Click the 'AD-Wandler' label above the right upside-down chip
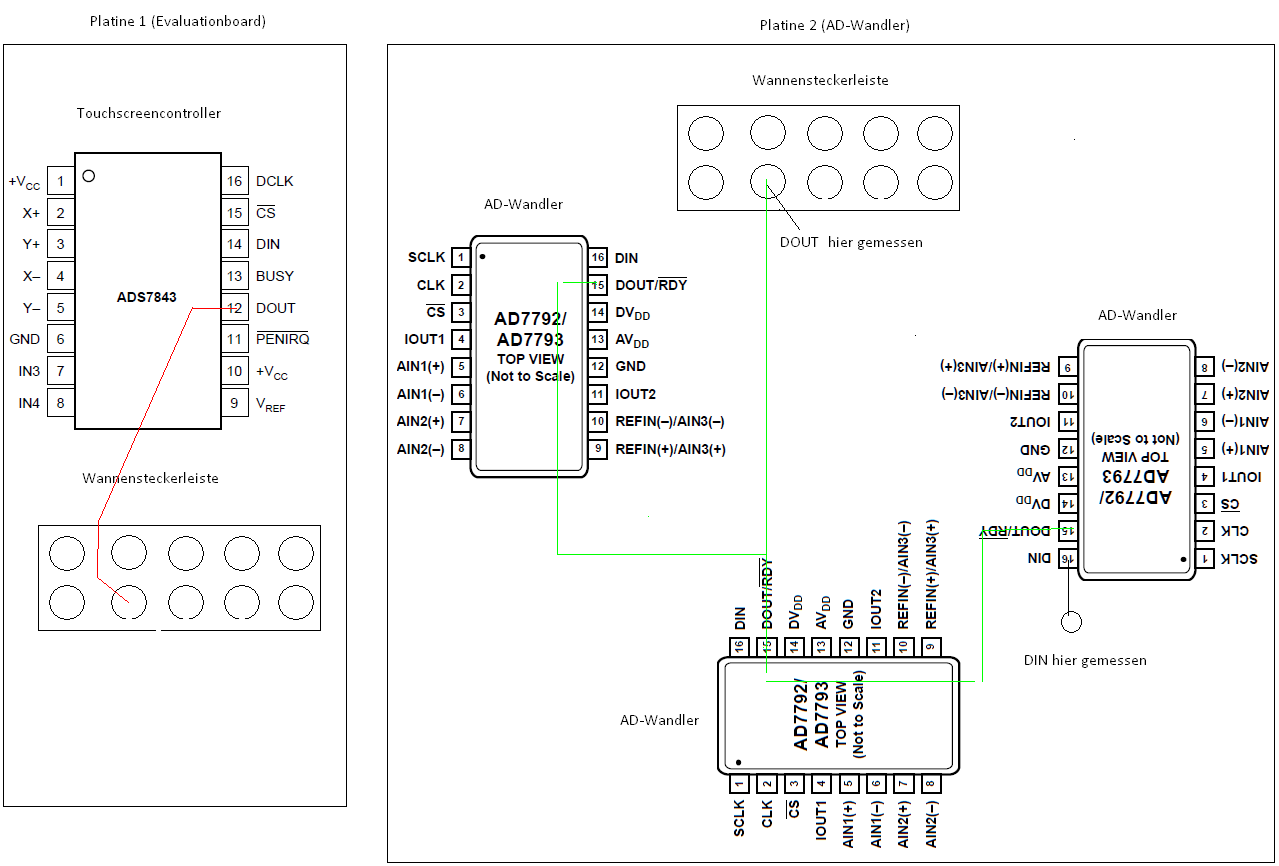The height and width of the screenshot is (866, 1279). (x=1137, y=315)
